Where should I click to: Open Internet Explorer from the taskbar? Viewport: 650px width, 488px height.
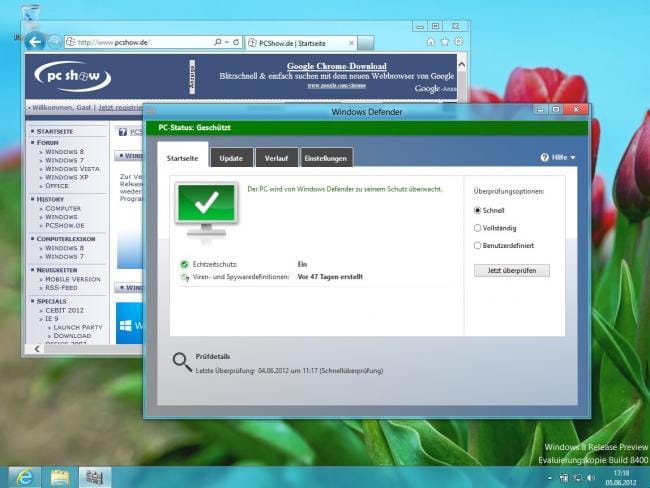[x=24, y=477]
